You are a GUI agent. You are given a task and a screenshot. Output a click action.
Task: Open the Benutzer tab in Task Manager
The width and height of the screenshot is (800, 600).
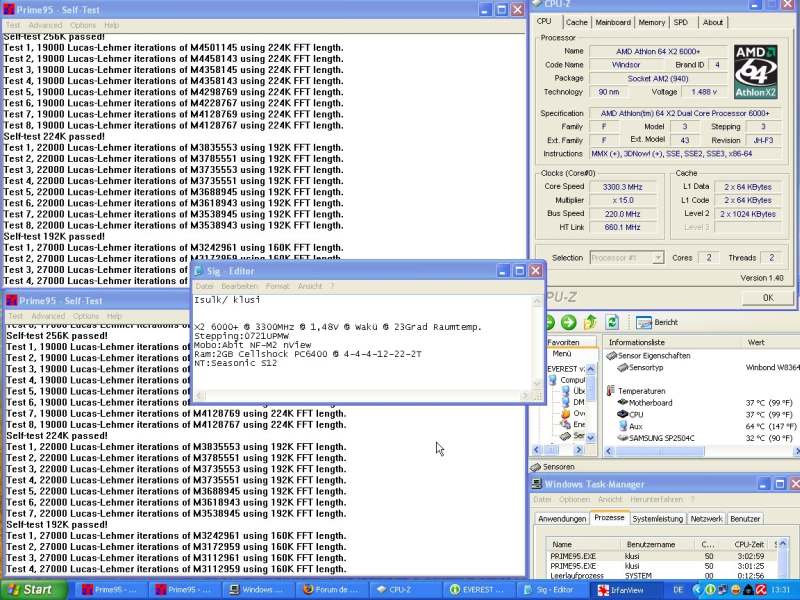coord(745,518)
